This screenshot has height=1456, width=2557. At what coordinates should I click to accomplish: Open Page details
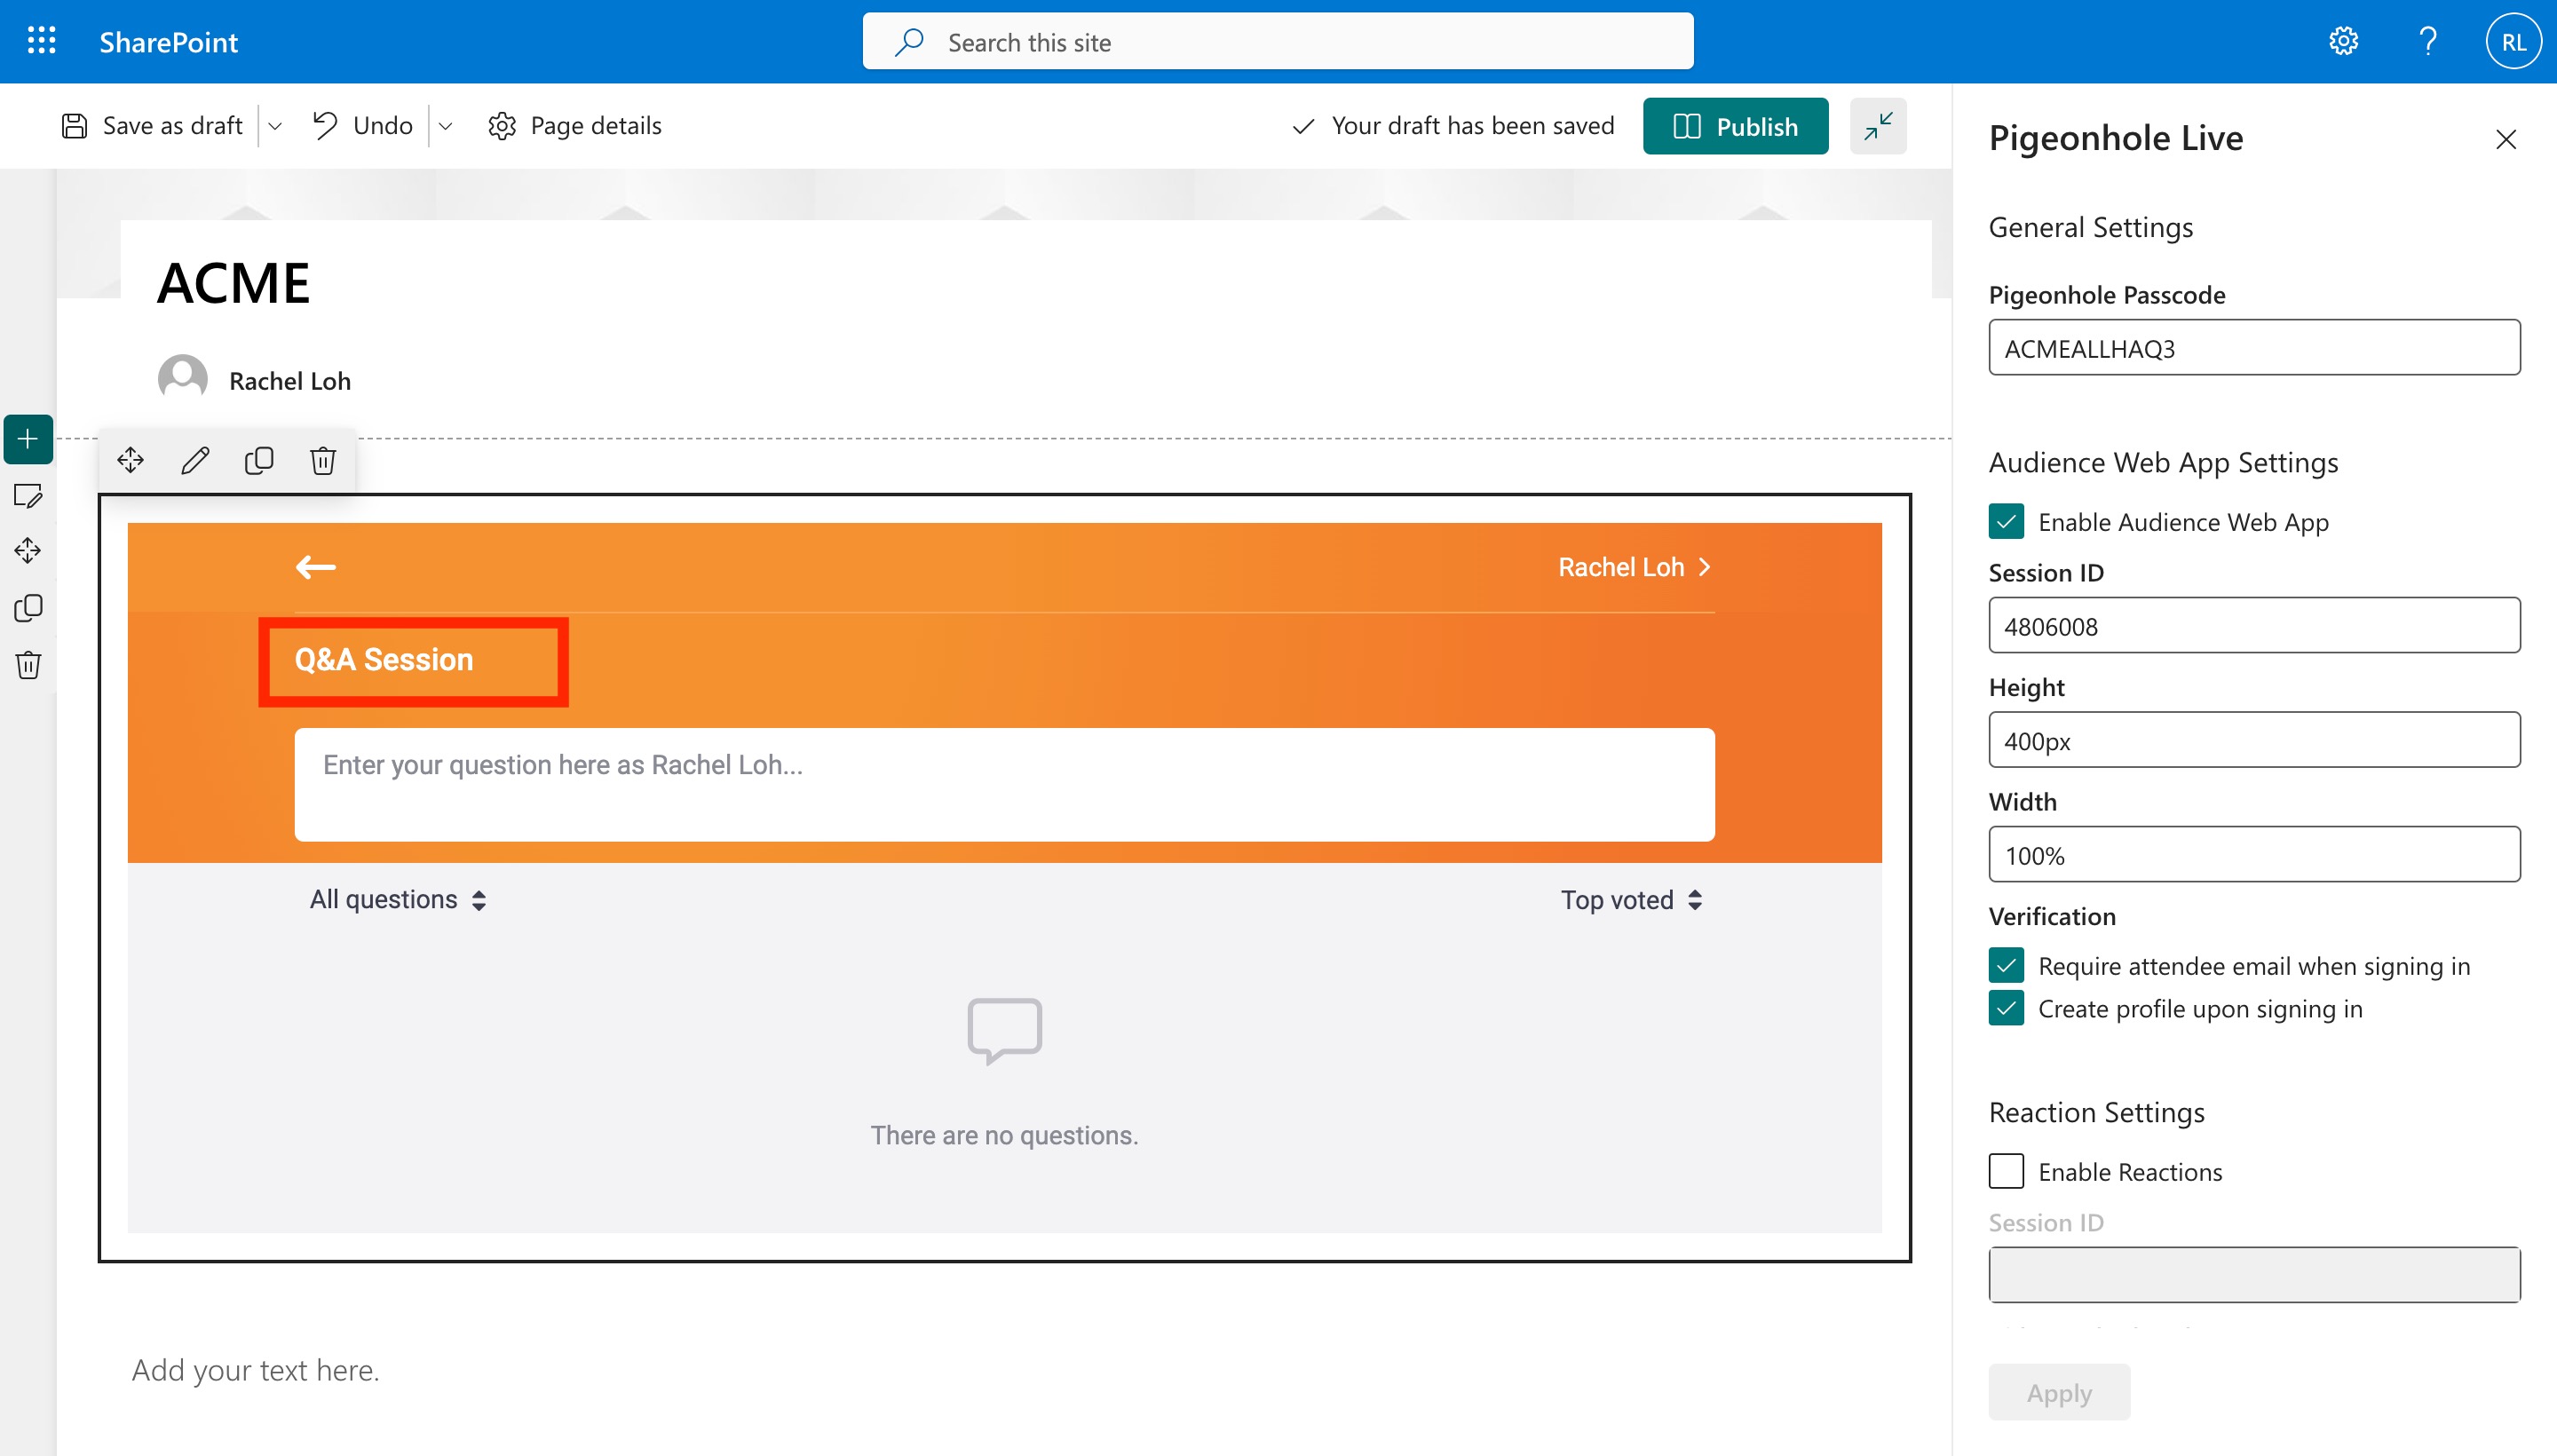(575, 125)
